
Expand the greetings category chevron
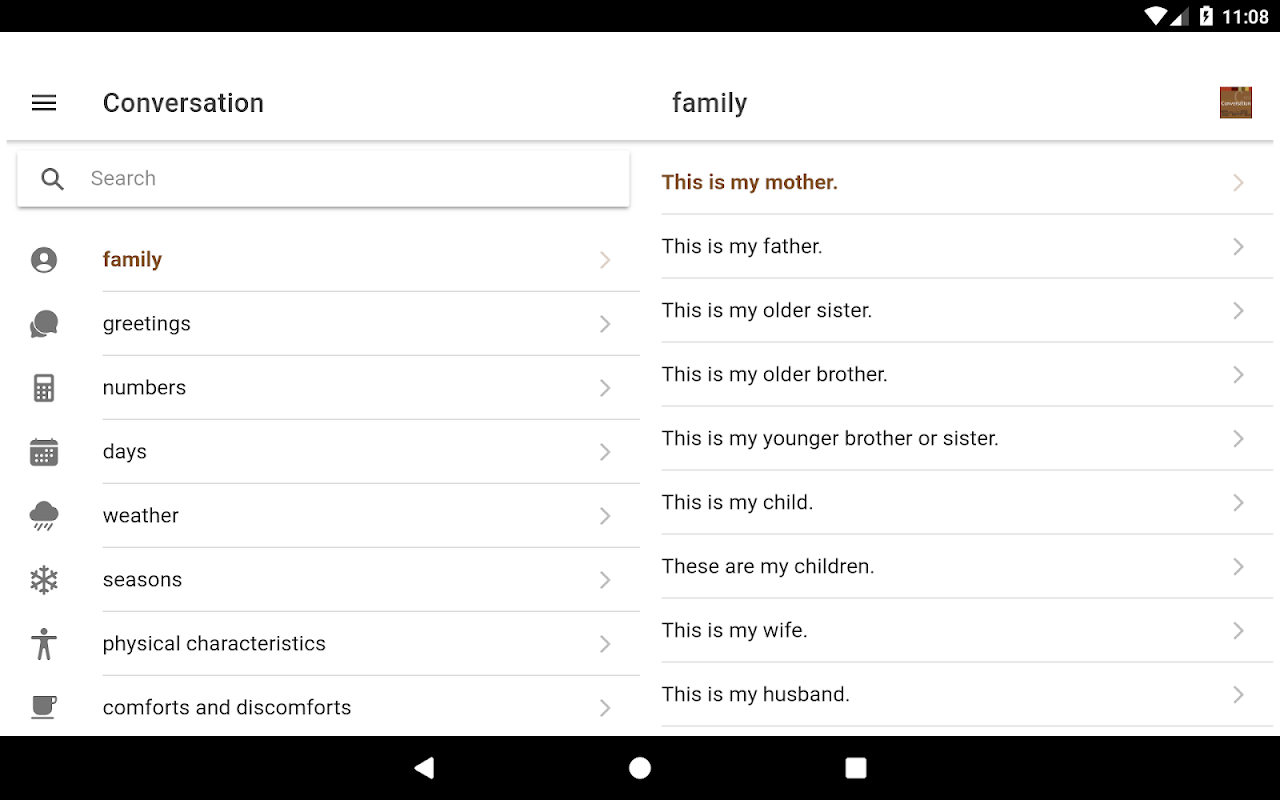[x=605, y=324]
